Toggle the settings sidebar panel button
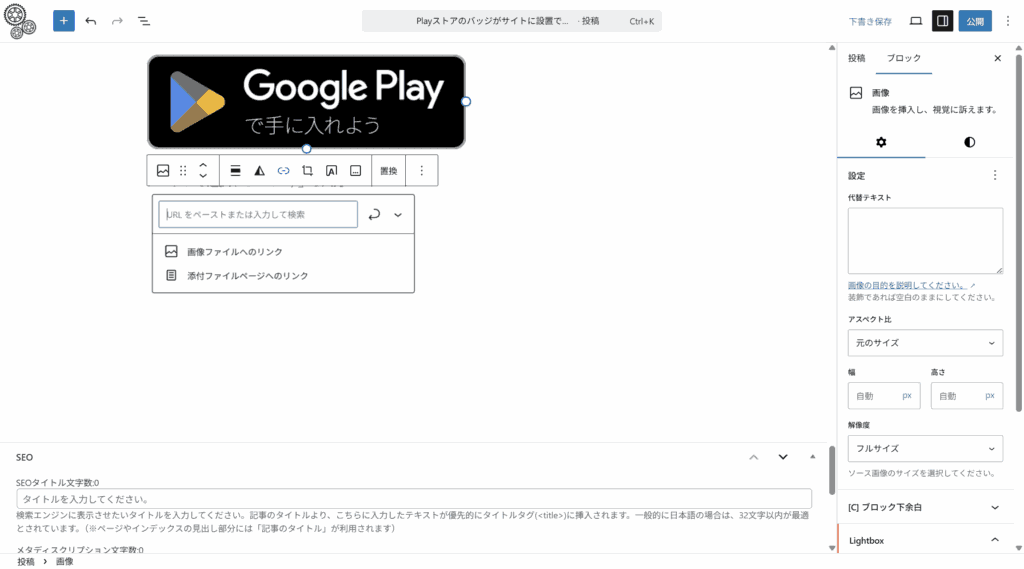 coord(942,21)
